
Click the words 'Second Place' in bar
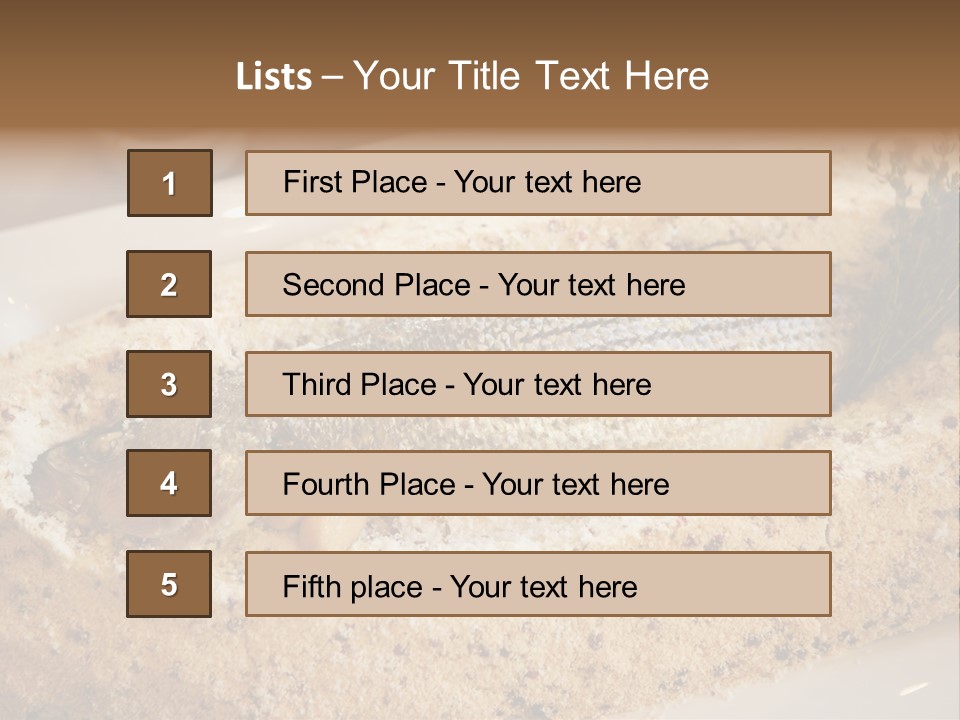377,285
